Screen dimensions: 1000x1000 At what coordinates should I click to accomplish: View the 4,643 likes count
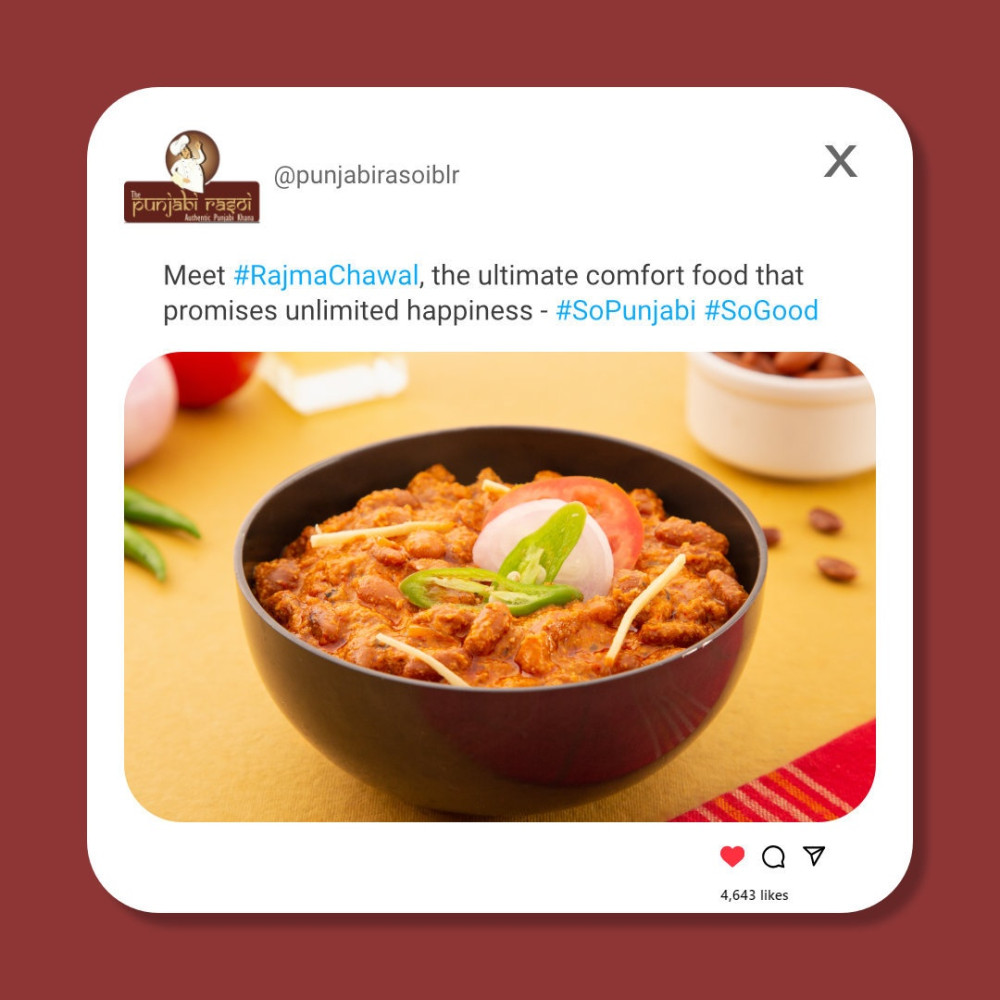754,895
